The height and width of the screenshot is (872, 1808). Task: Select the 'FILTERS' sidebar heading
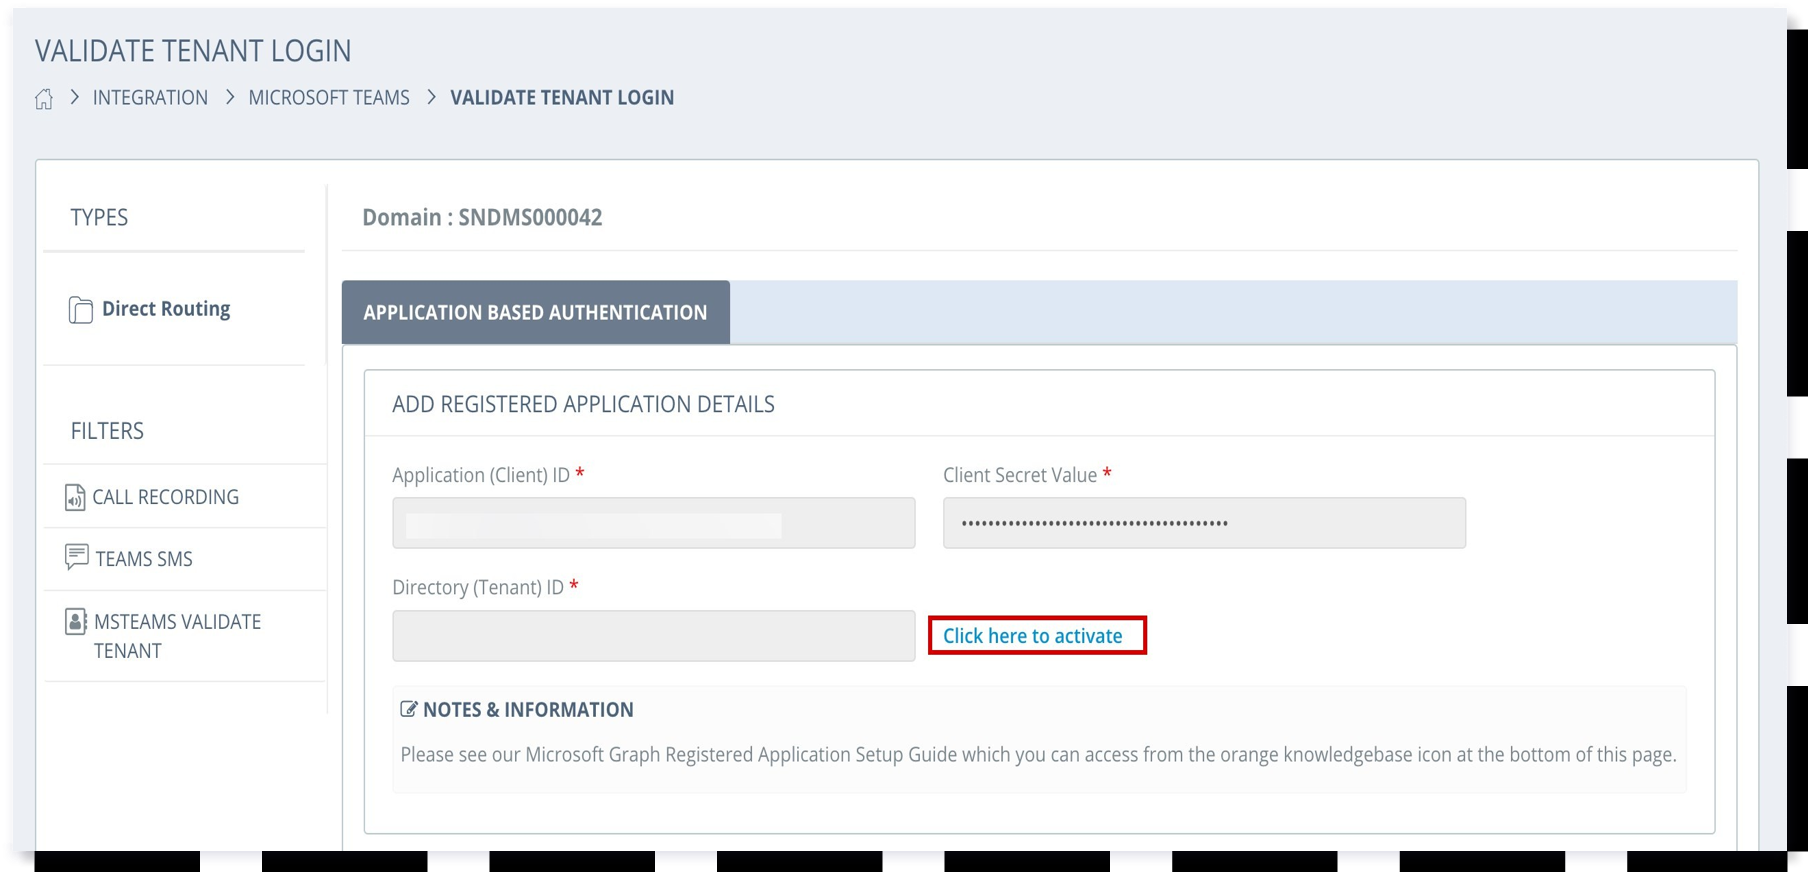point(107,431)
